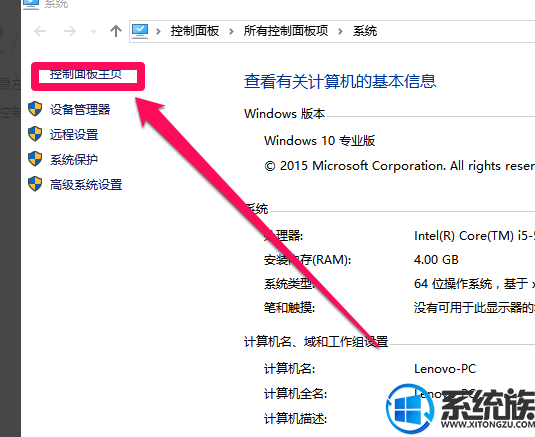
Task: Click the Back navigation arrow
Action: (x=40, y=31)
